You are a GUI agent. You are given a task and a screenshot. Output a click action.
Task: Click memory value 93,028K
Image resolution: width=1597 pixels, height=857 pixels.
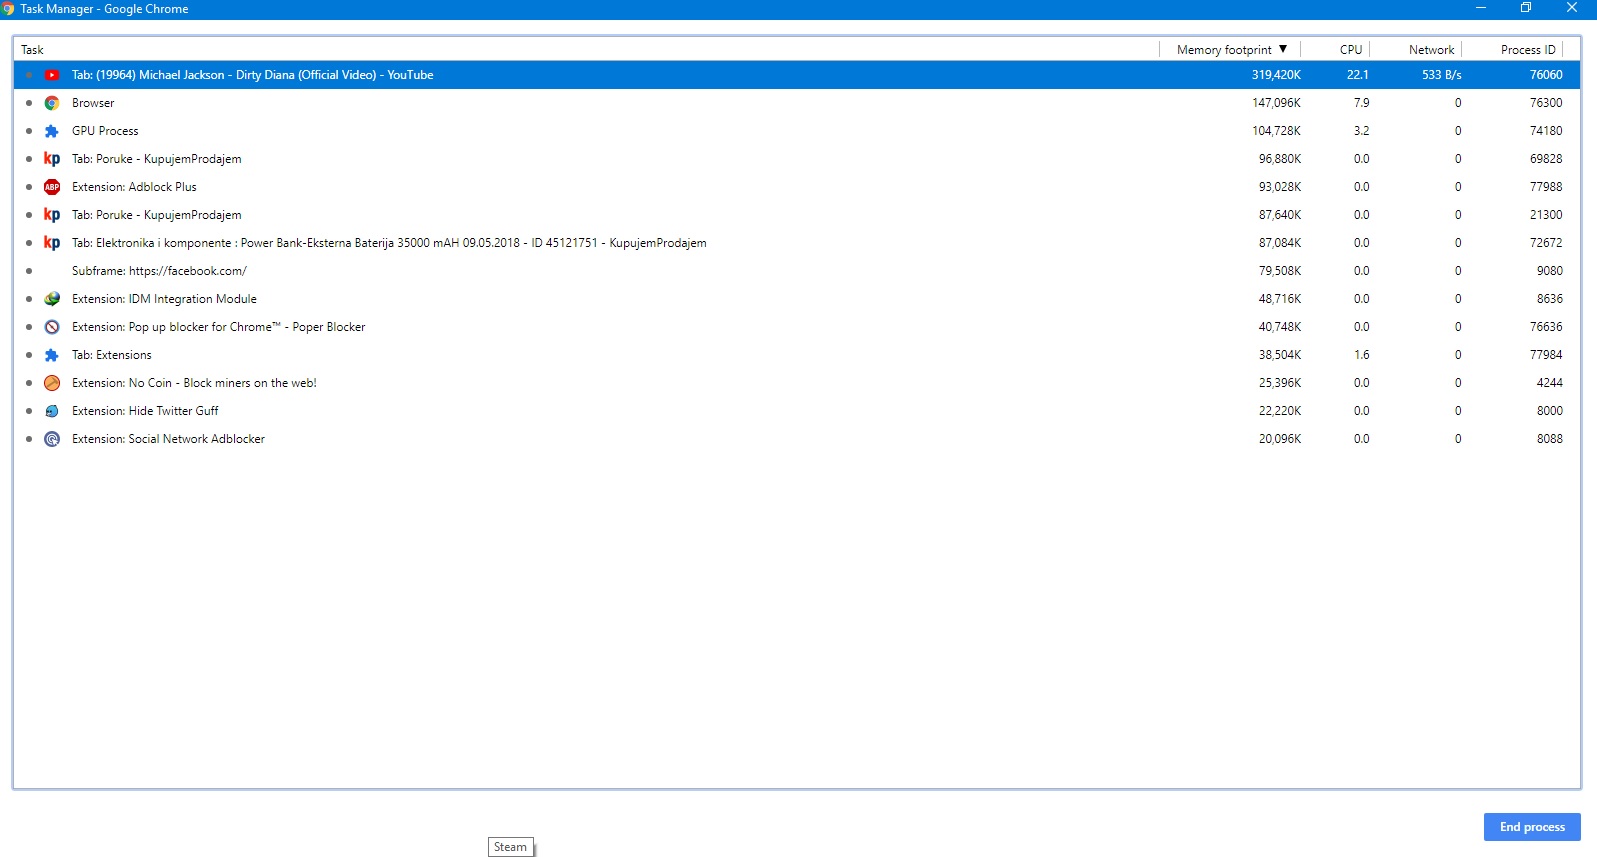pos(1280,187)
